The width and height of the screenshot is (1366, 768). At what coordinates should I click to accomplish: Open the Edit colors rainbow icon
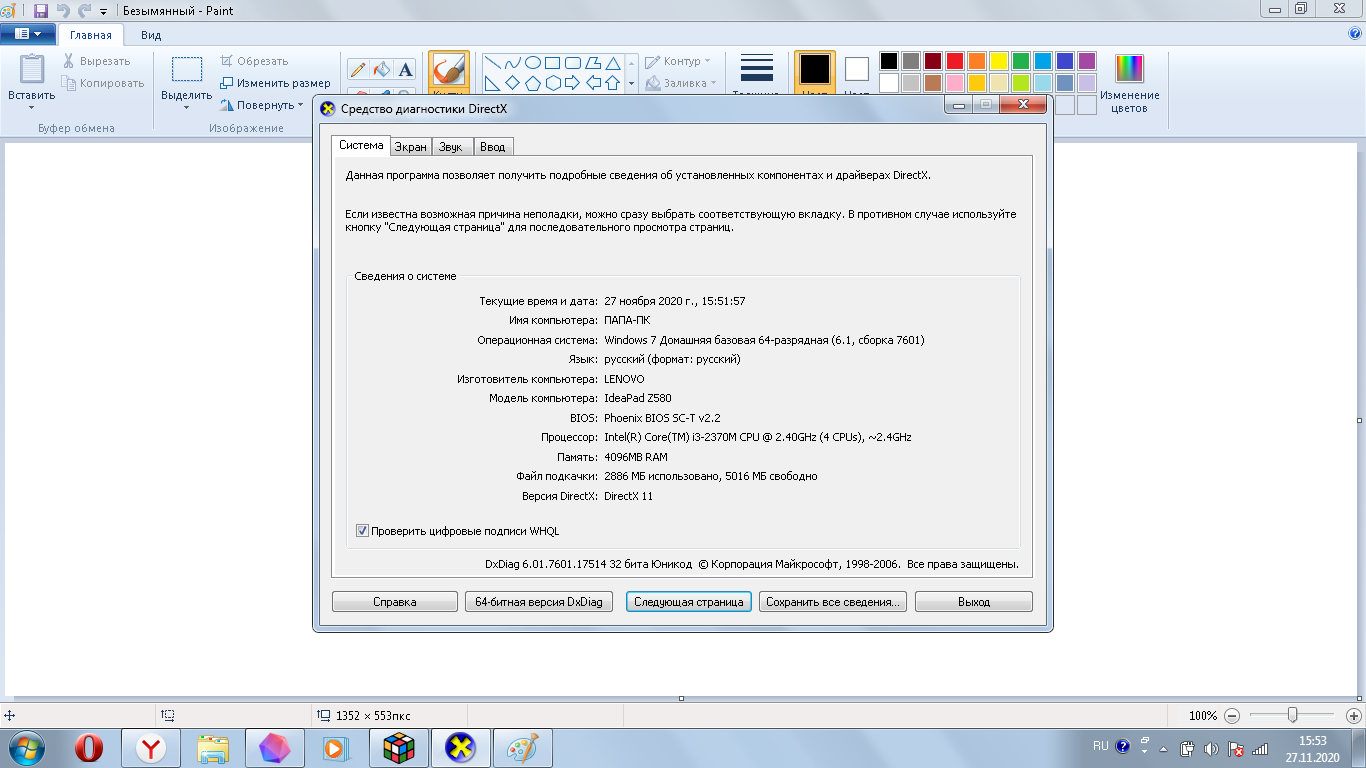tap(1129, 68)
